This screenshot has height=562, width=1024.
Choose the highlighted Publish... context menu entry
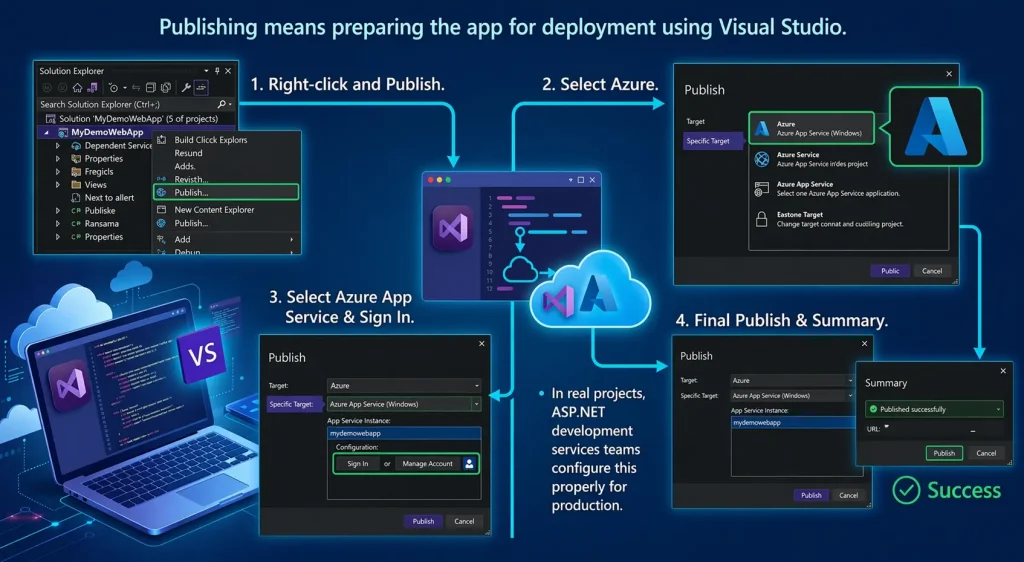tap(226, 193)
